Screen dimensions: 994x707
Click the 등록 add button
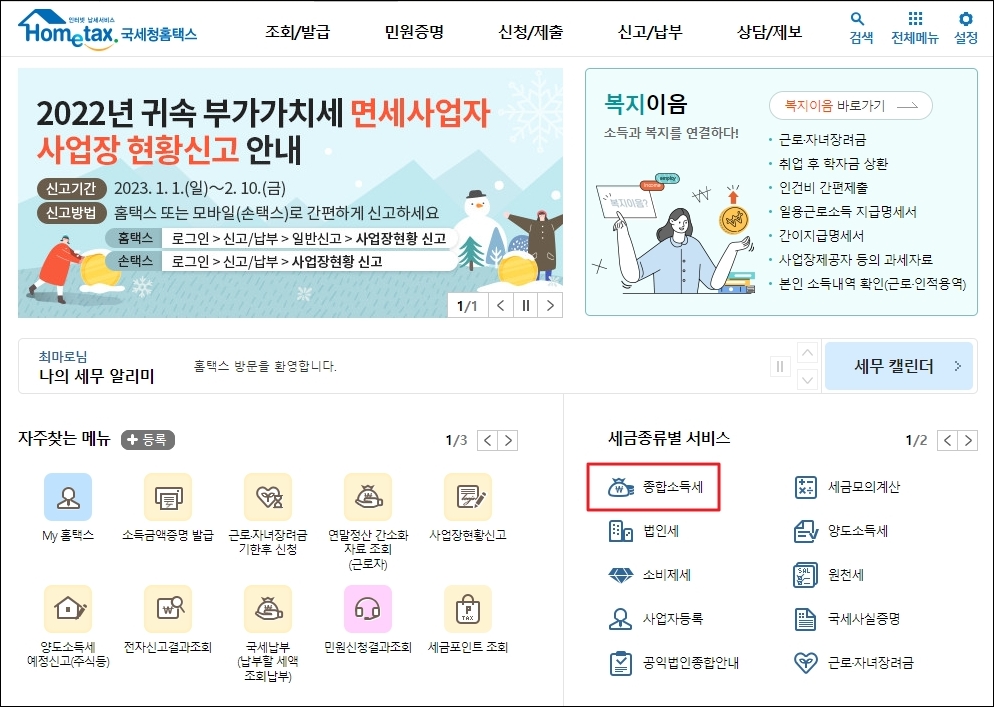coord(148,439)
